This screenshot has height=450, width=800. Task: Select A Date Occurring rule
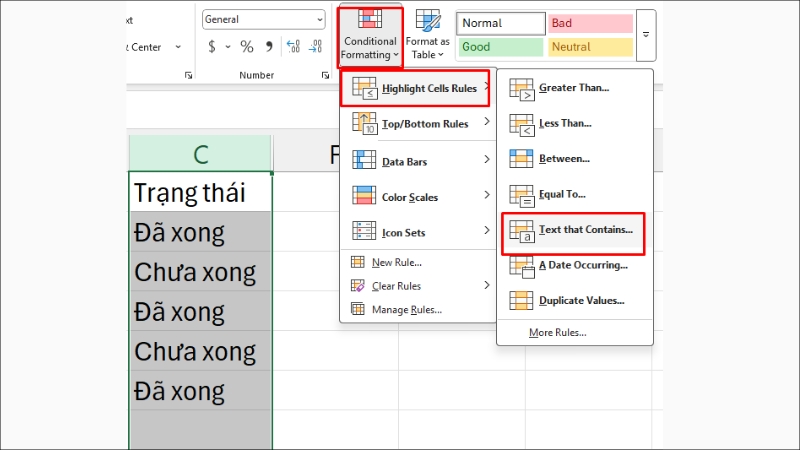click(574, 265)
